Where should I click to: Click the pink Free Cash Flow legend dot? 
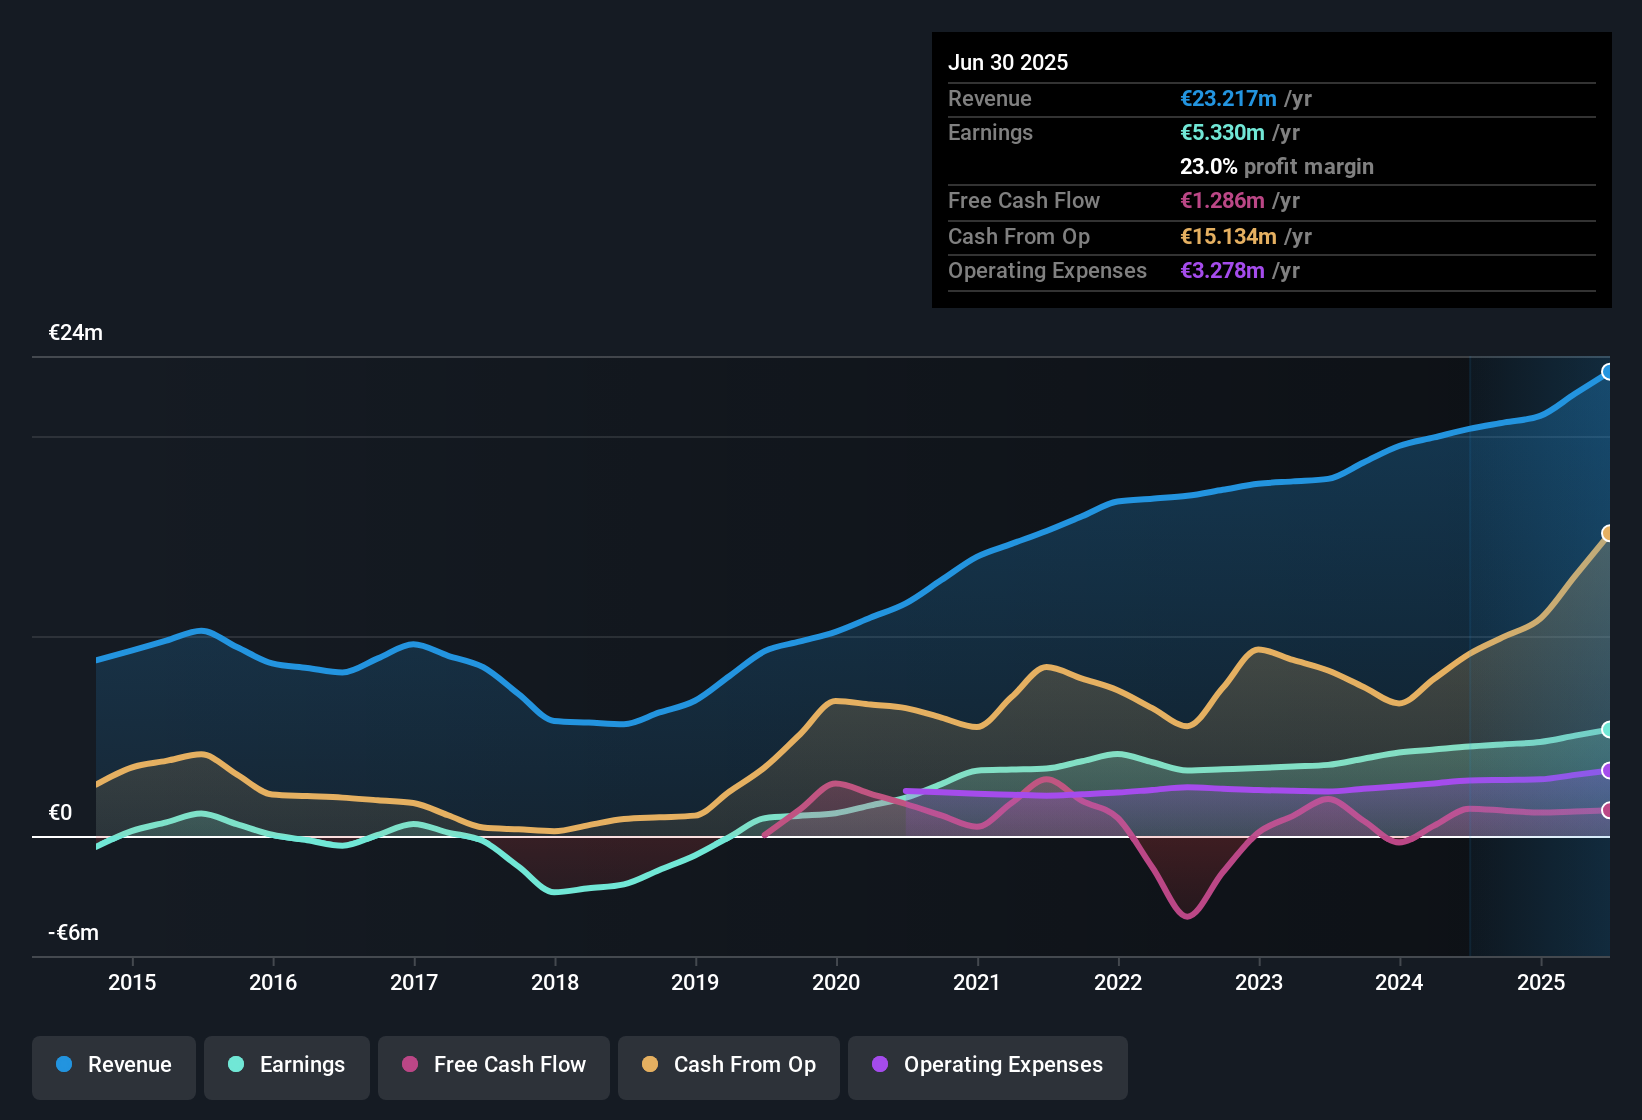coord(410,1065)
